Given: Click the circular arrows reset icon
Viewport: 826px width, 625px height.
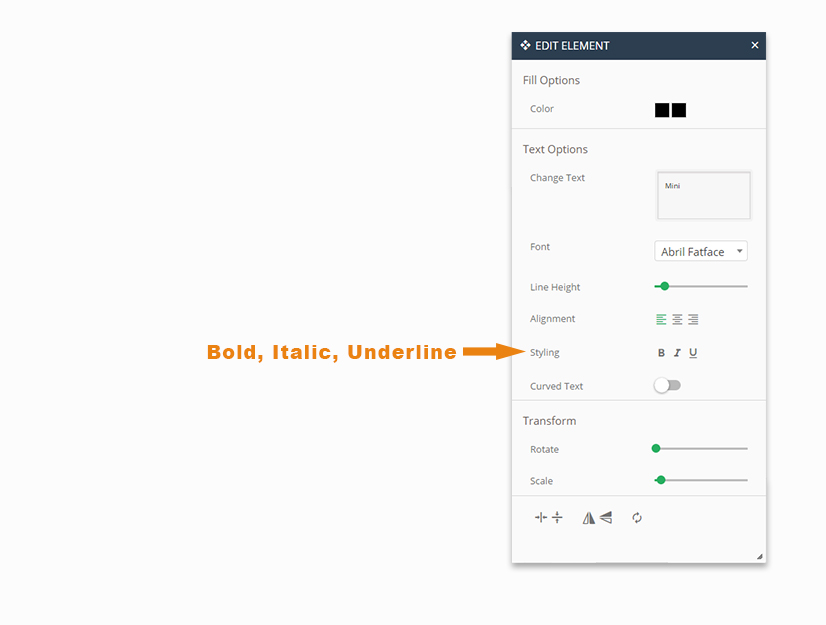Looking at the screenshot, I should (x=637, y=518).
